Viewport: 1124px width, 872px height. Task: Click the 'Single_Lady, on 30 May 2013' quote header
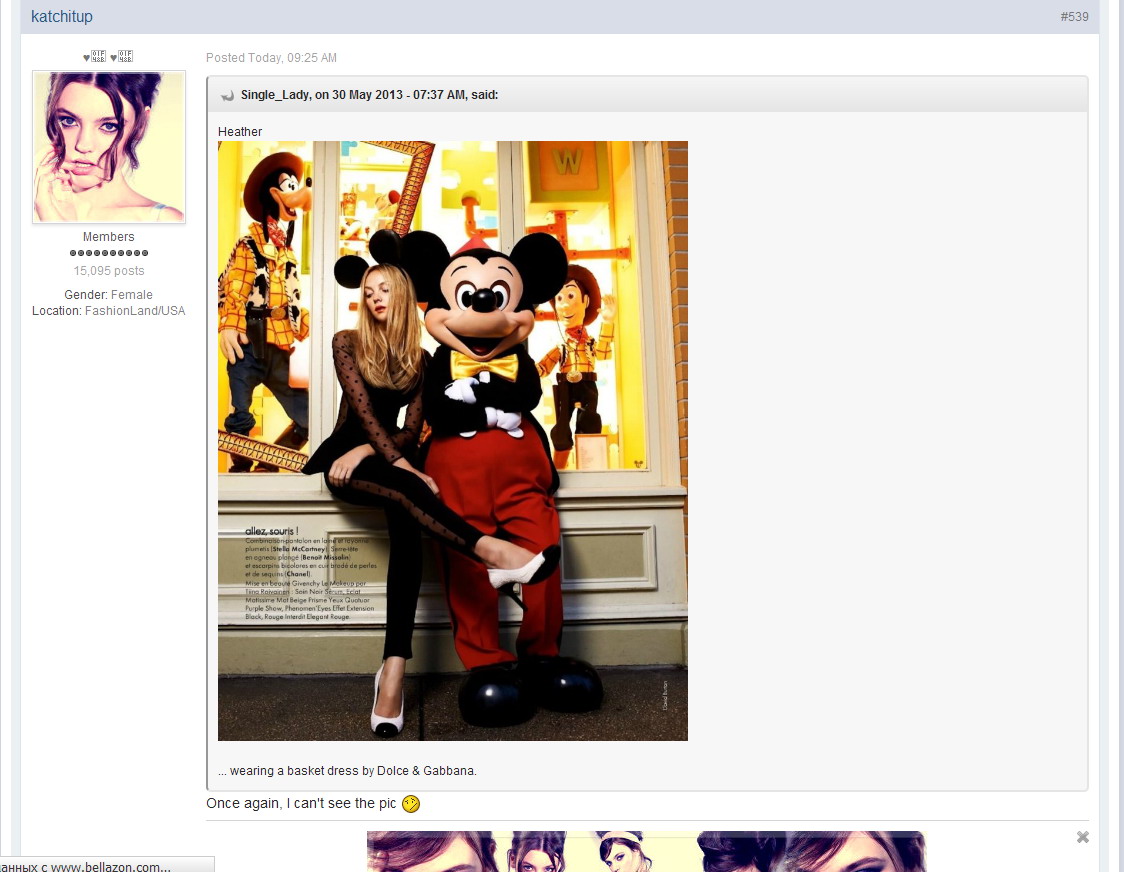pos(369,95)
